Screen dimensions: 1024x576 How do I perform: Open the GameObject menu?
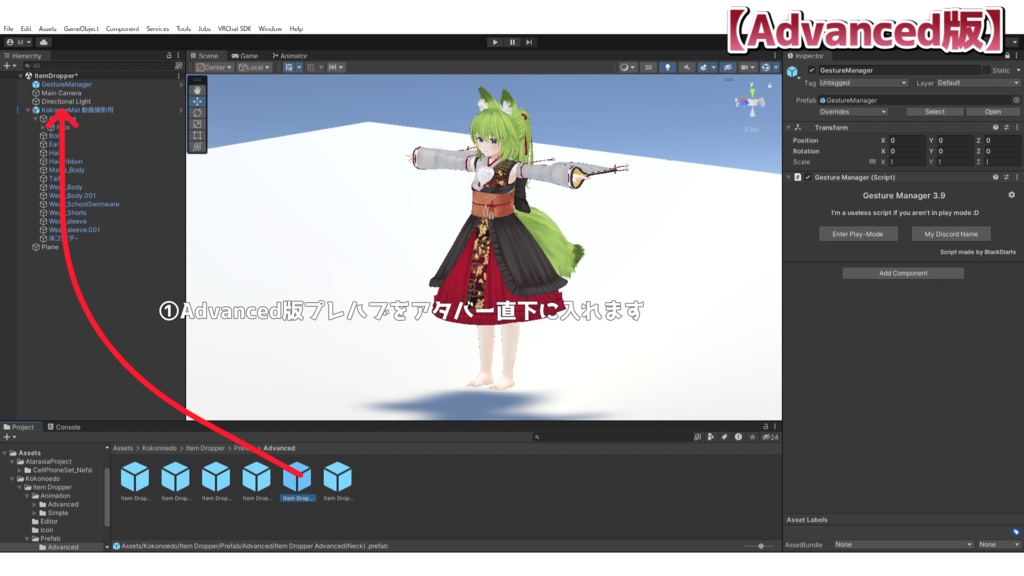click(81, 29)
